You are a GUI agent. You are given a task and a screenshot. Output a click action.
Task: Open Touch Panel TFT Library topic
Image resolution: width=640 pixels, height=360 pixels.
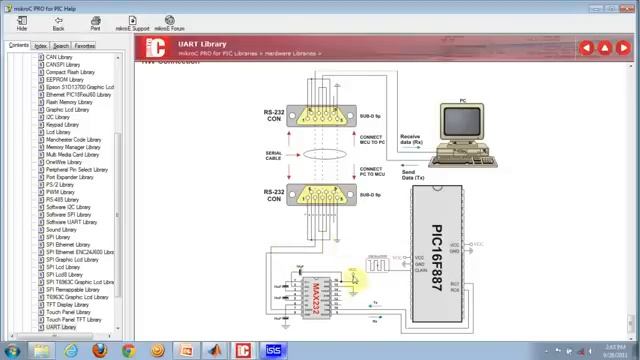tap(73, 320)
